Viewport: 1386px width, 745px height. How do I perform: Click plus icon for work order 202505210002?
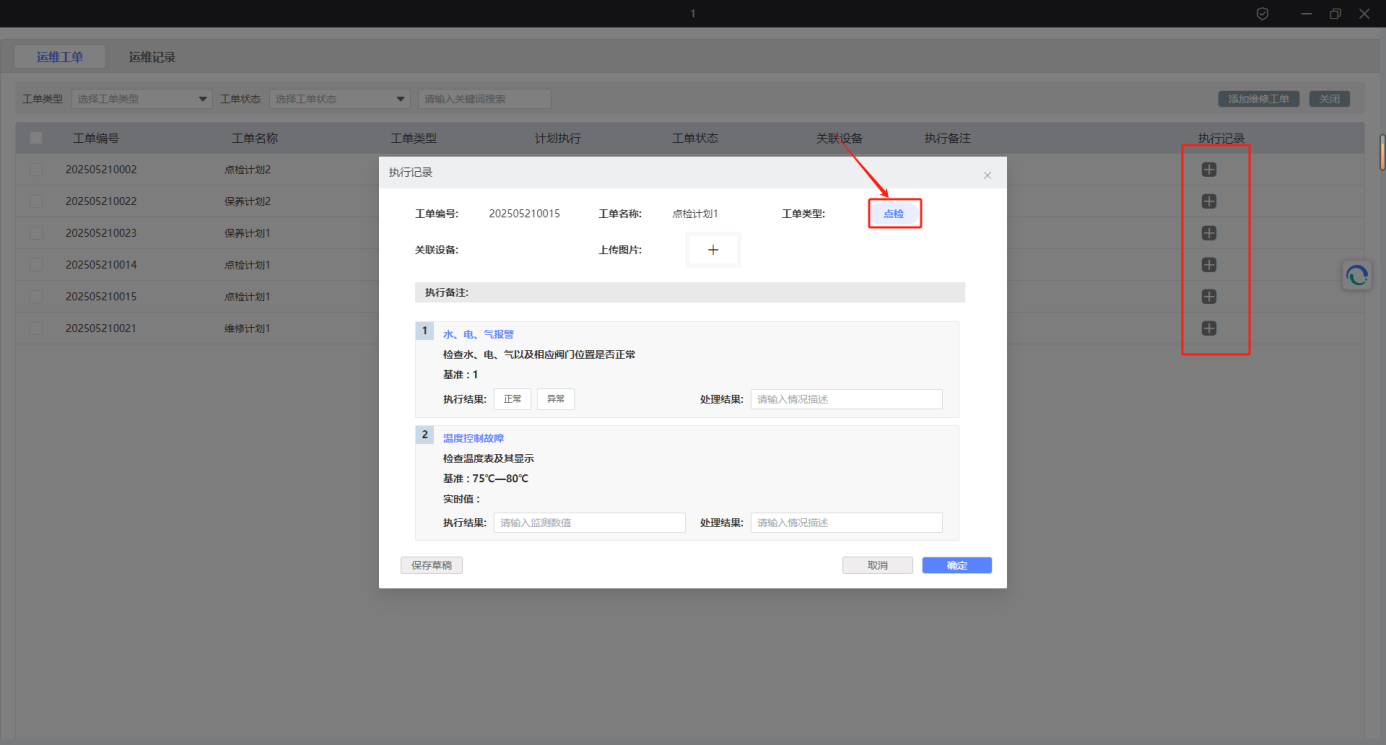pyautogui.click(x=1208, y=170)
